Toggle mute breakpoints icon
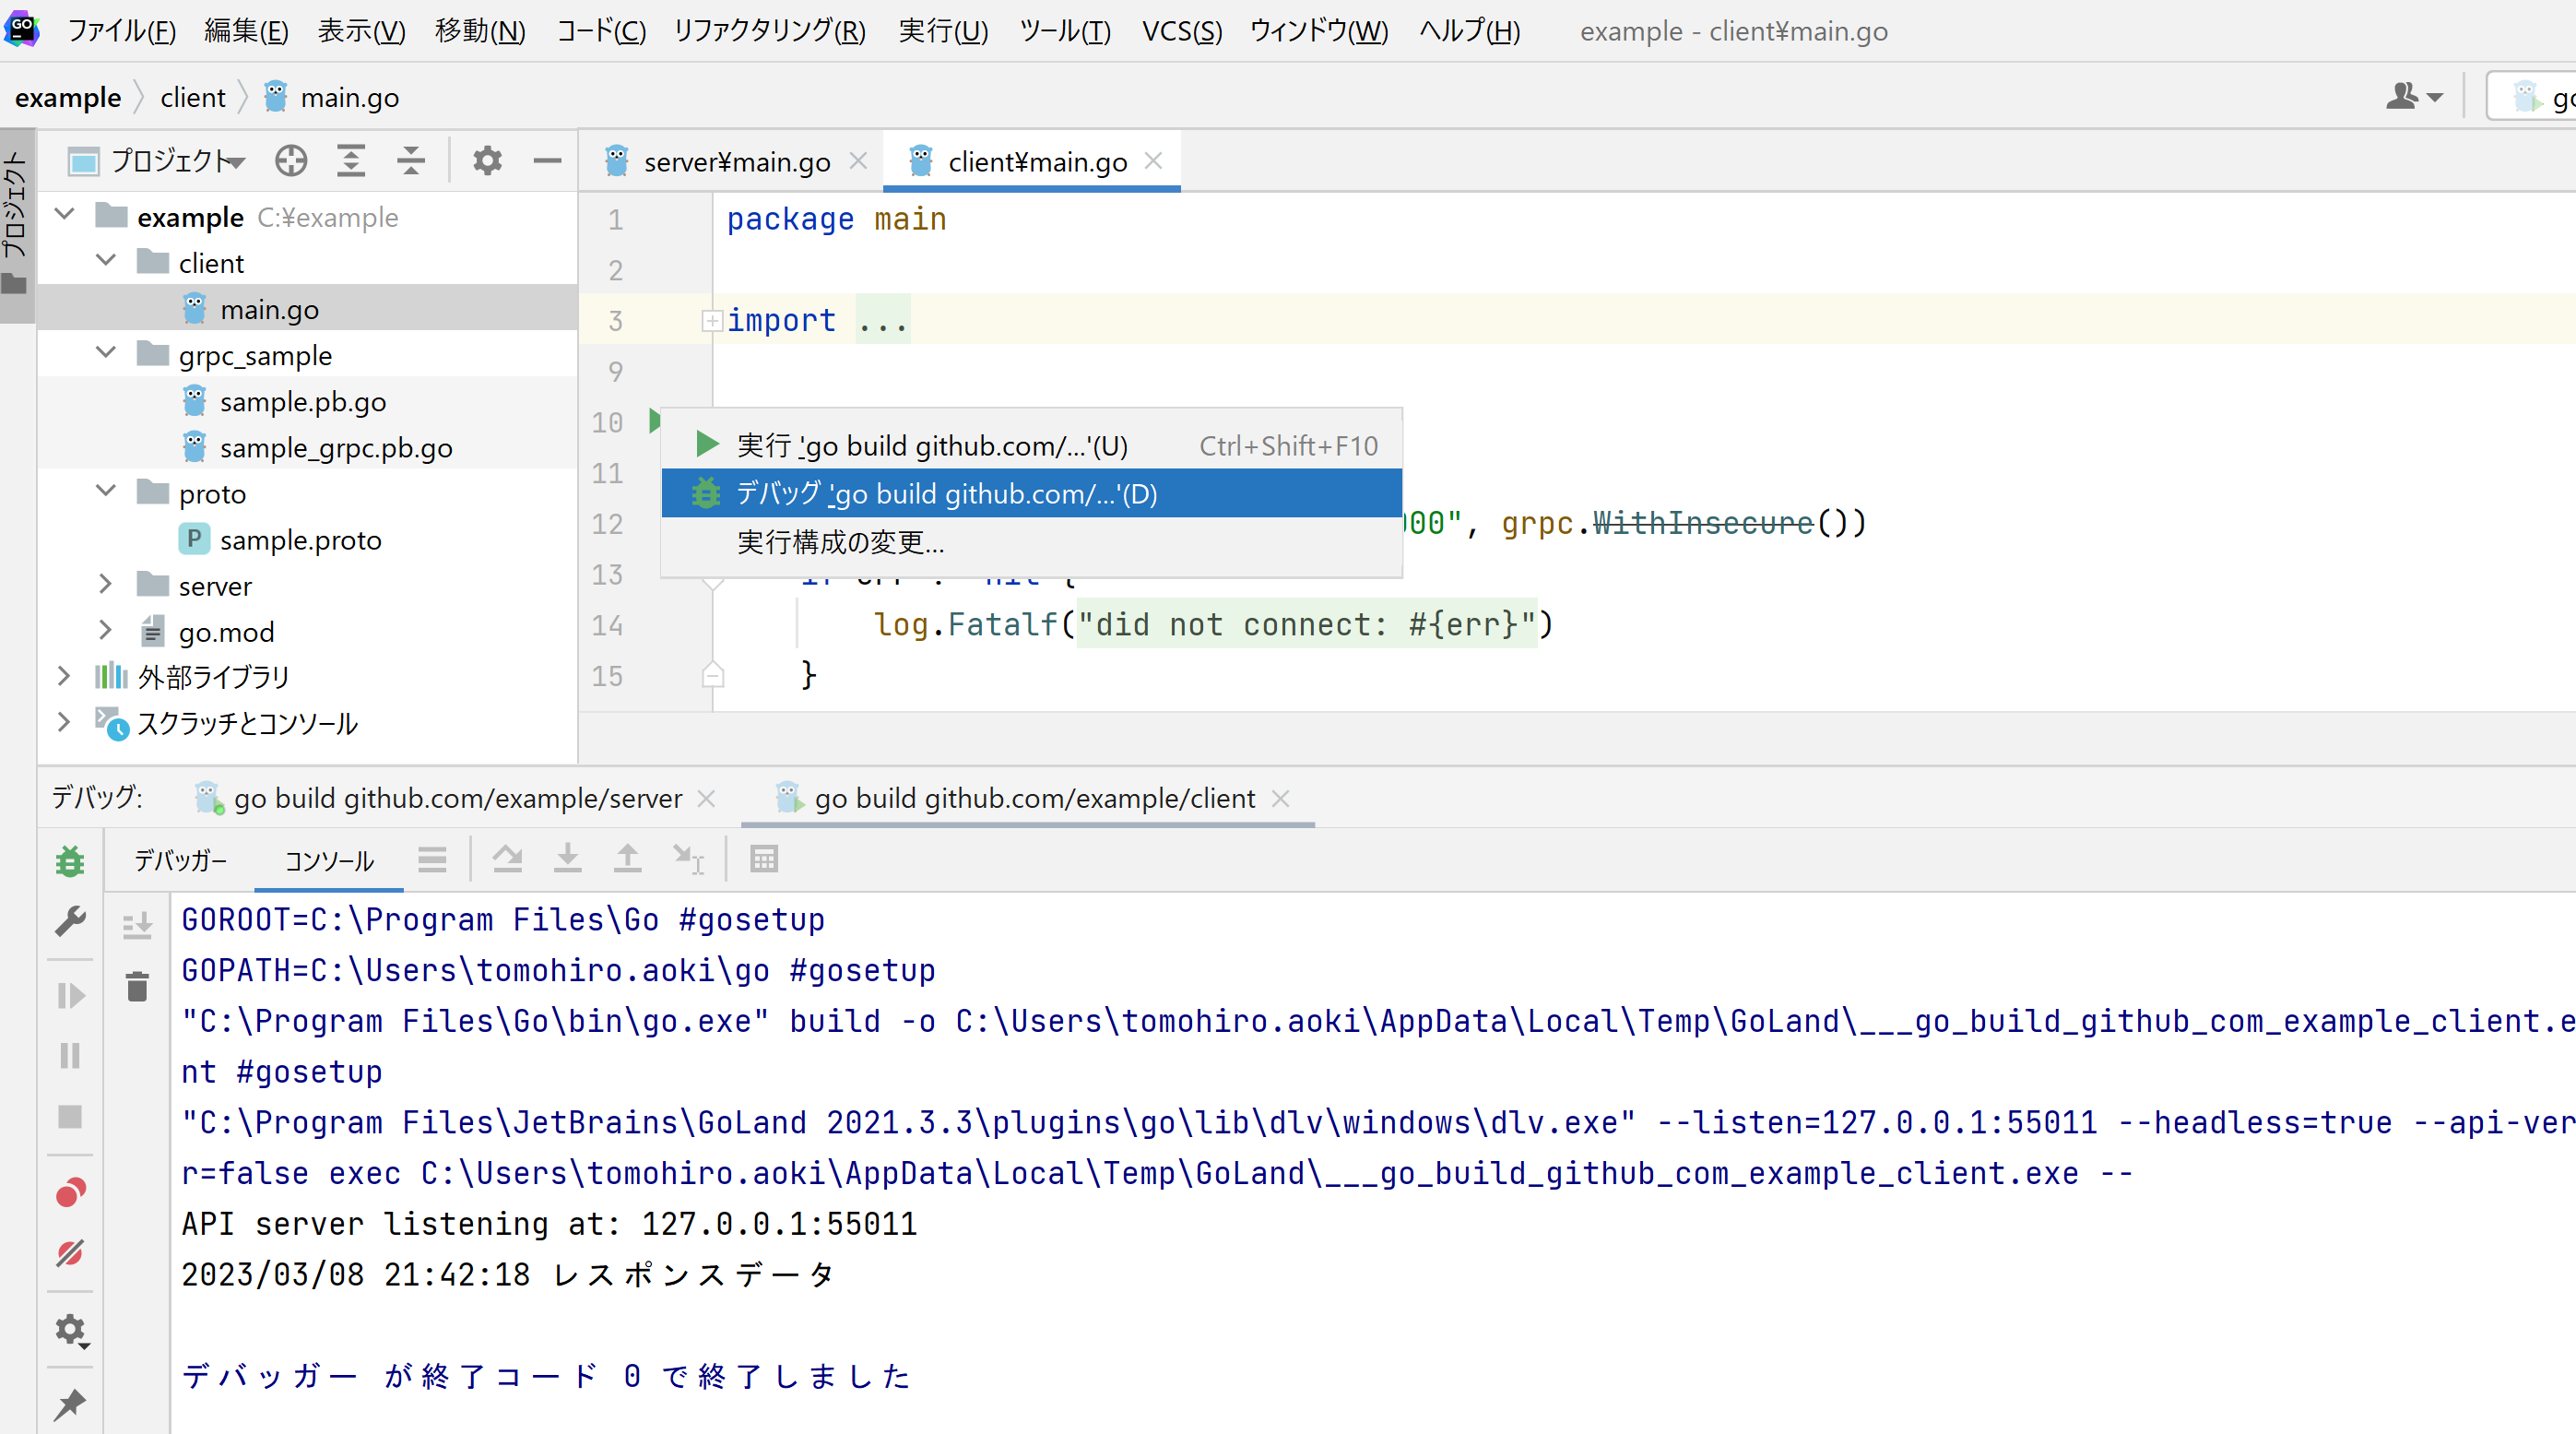The width and height of the screenshot is (2576, 1434). click(x=70, y=1253)
